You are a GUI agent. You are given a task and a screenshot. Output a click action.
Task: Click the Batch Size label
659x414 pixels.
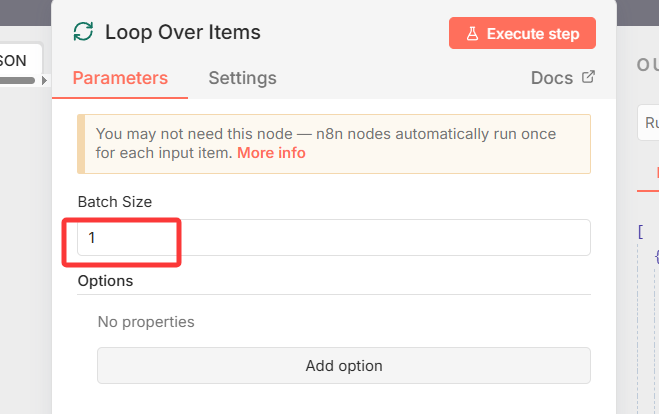[115, 202]
